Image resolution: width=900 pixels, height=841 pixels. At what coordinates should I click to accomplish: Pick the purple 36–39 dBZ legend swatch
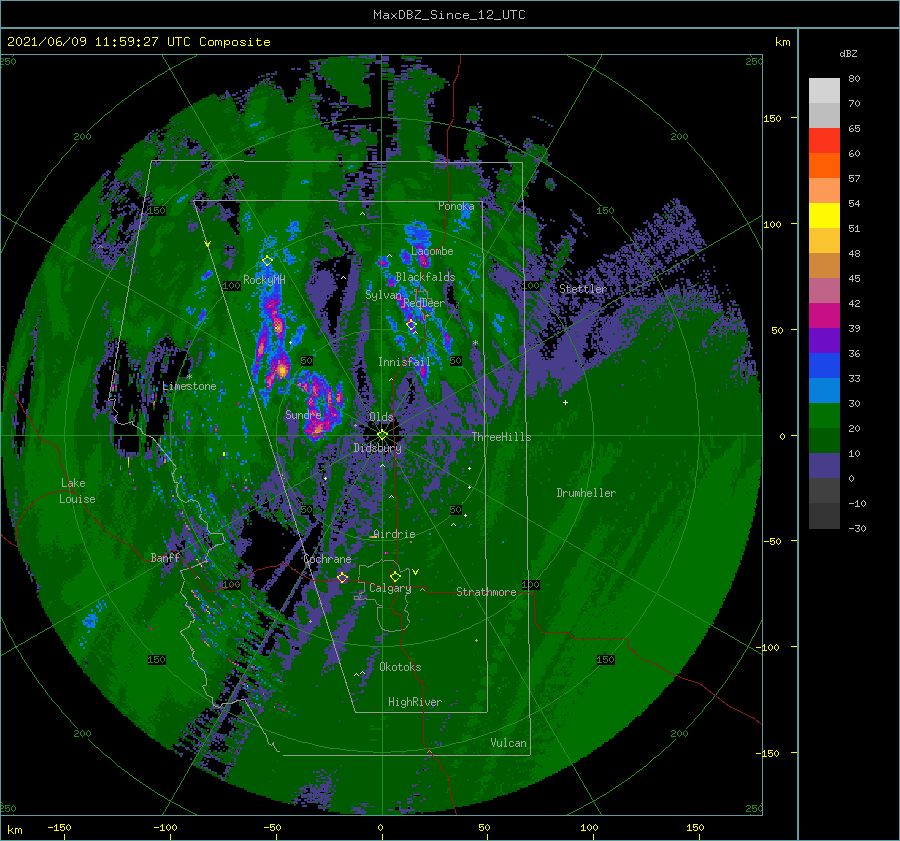pyautogui.click(x=824, y=340)
